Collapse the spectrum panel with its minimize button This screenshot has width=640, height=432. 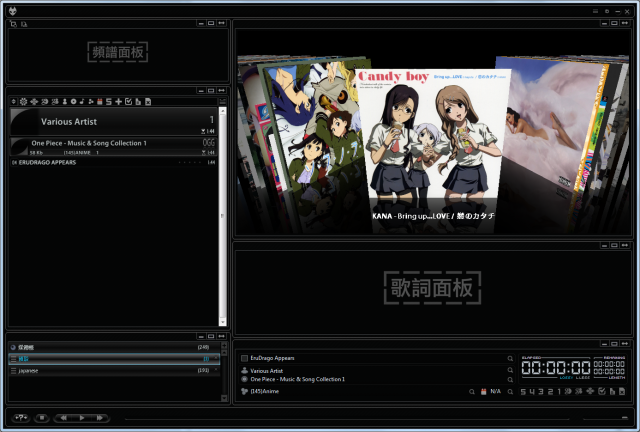(x=201, y=23)
